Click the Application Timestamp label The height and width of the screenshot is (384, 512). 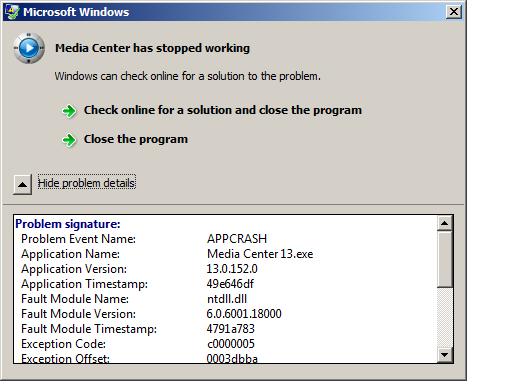84,284
